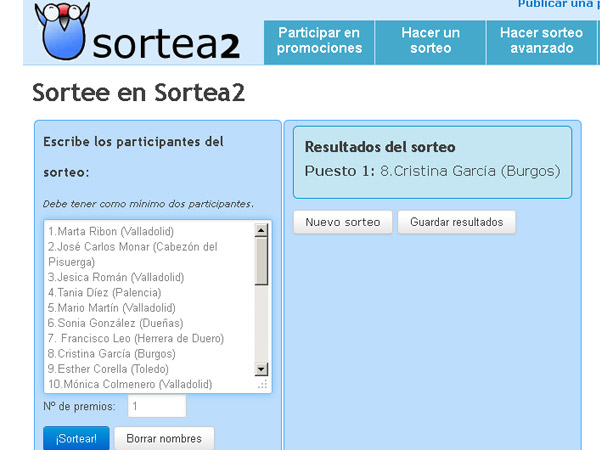Click the textarea resize handle
The width and height of the screenshot is (600, 450).
[x=263, y=385]
